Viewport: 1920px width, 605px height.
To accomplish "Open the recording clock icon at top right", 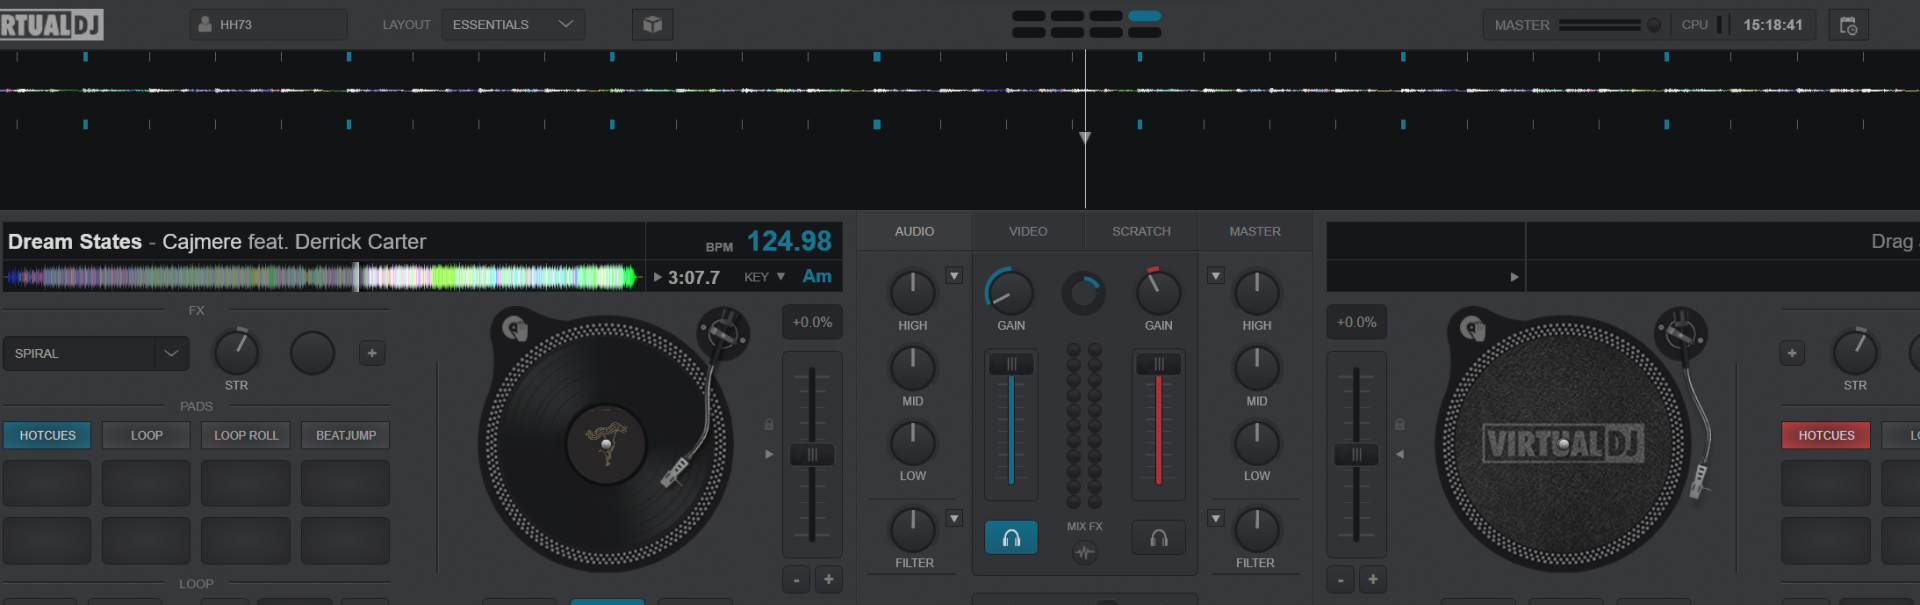I will [1848, 25].
